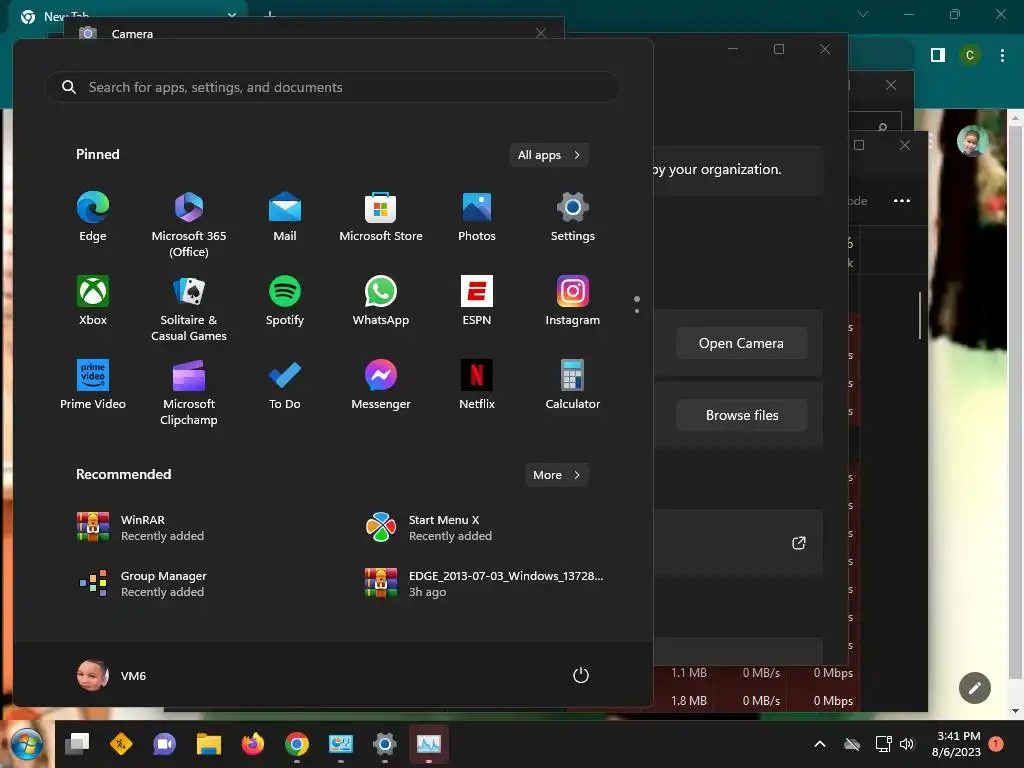The width and height of the screenshot is (1024, 768).
Task: Switch to Chrome on the taskbar
Action: [x=296, y=744]
